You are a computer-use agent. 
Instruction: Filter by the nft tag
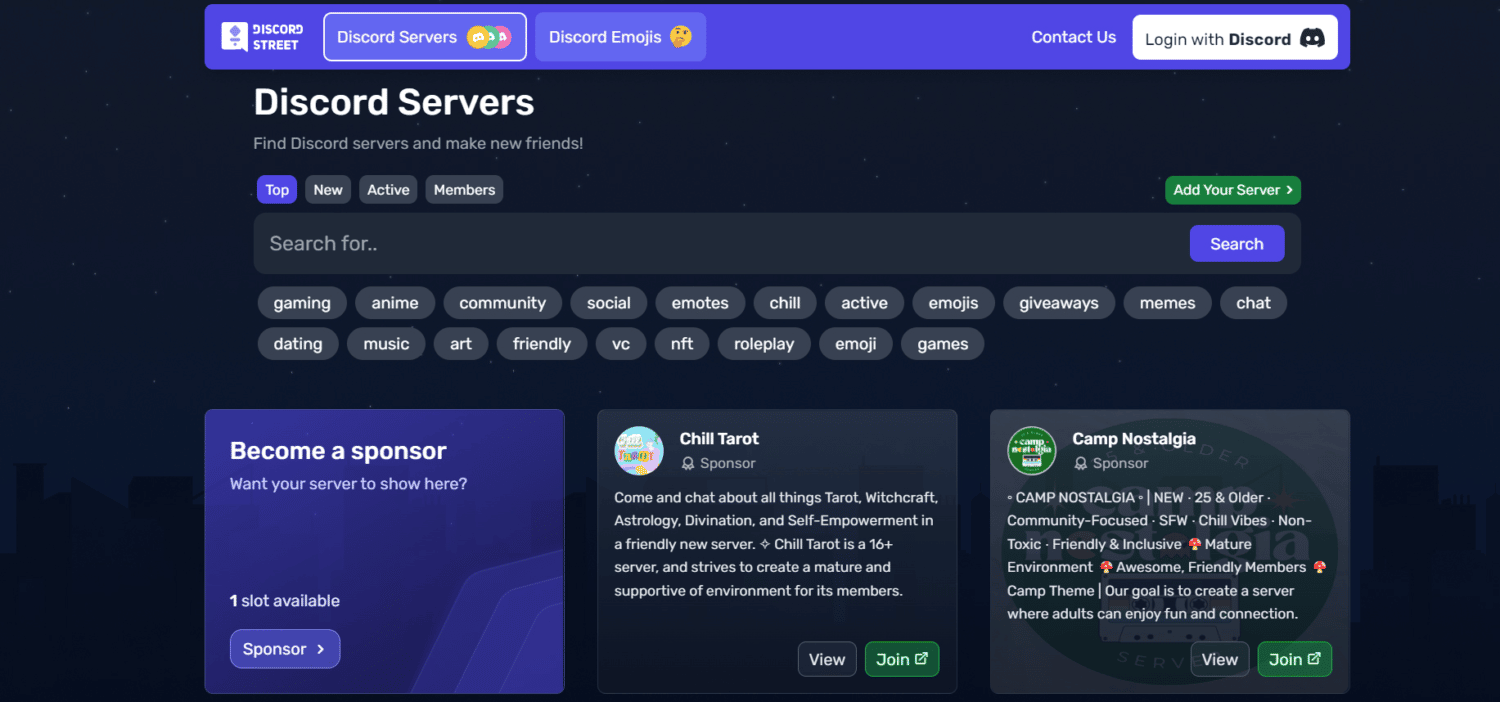tap(682, 344)
